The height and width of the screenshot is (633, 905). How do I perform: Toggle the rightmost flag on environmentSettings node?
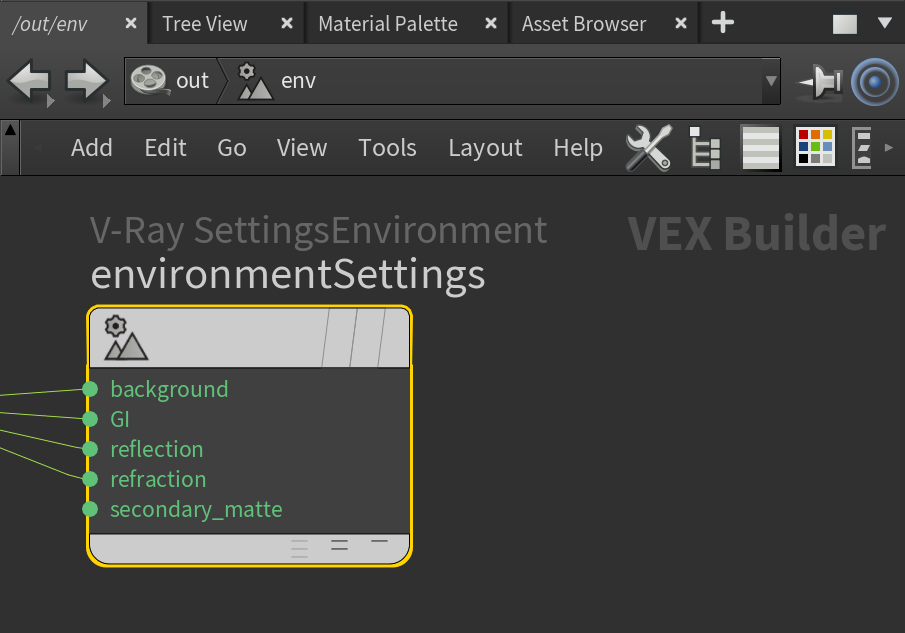[395, 338]
